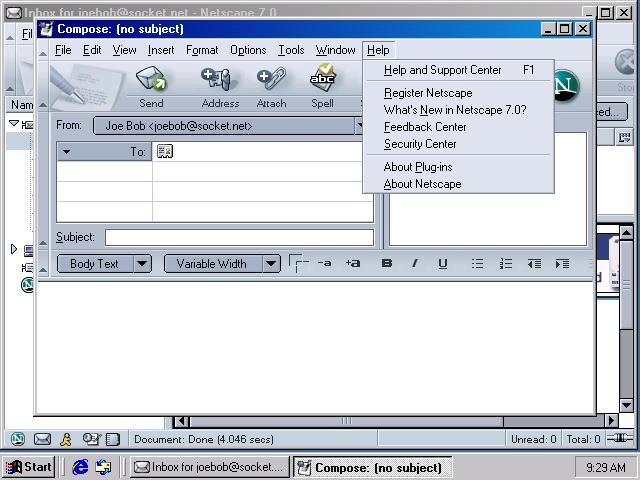The height and width of the screenshot is (480, 640).
Task: Click the outdent text icon
Action: [534, 264]
